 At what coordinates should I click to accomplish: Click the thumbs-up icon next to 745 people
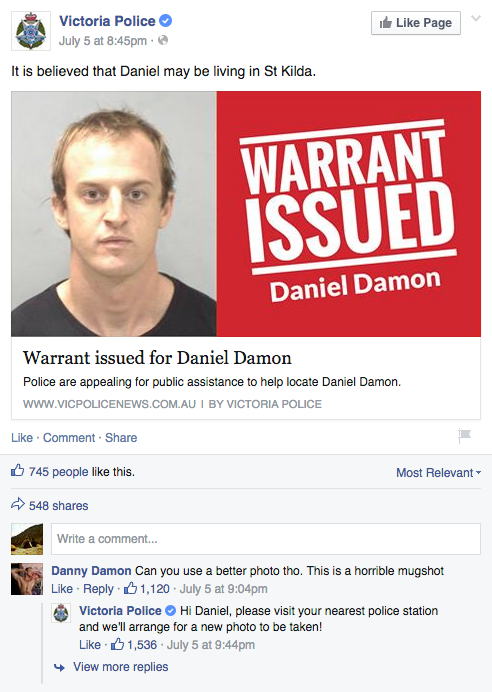coord(18,470)
